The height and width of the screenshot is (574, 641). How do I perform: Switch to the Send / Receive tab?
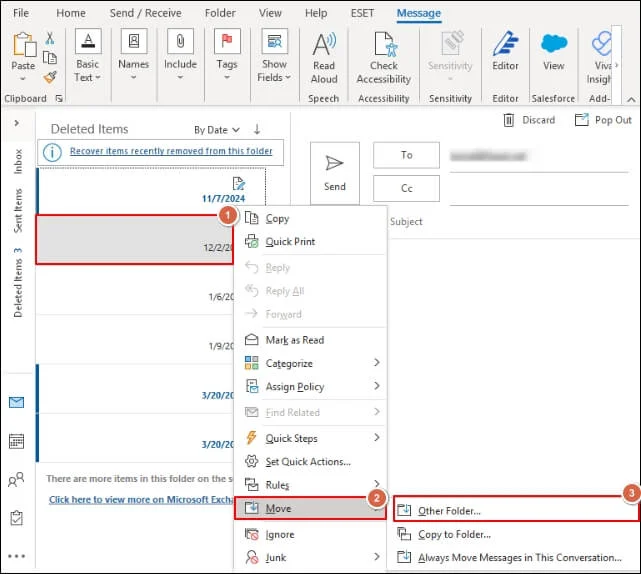pyautogui.click(x=146, y=13)
